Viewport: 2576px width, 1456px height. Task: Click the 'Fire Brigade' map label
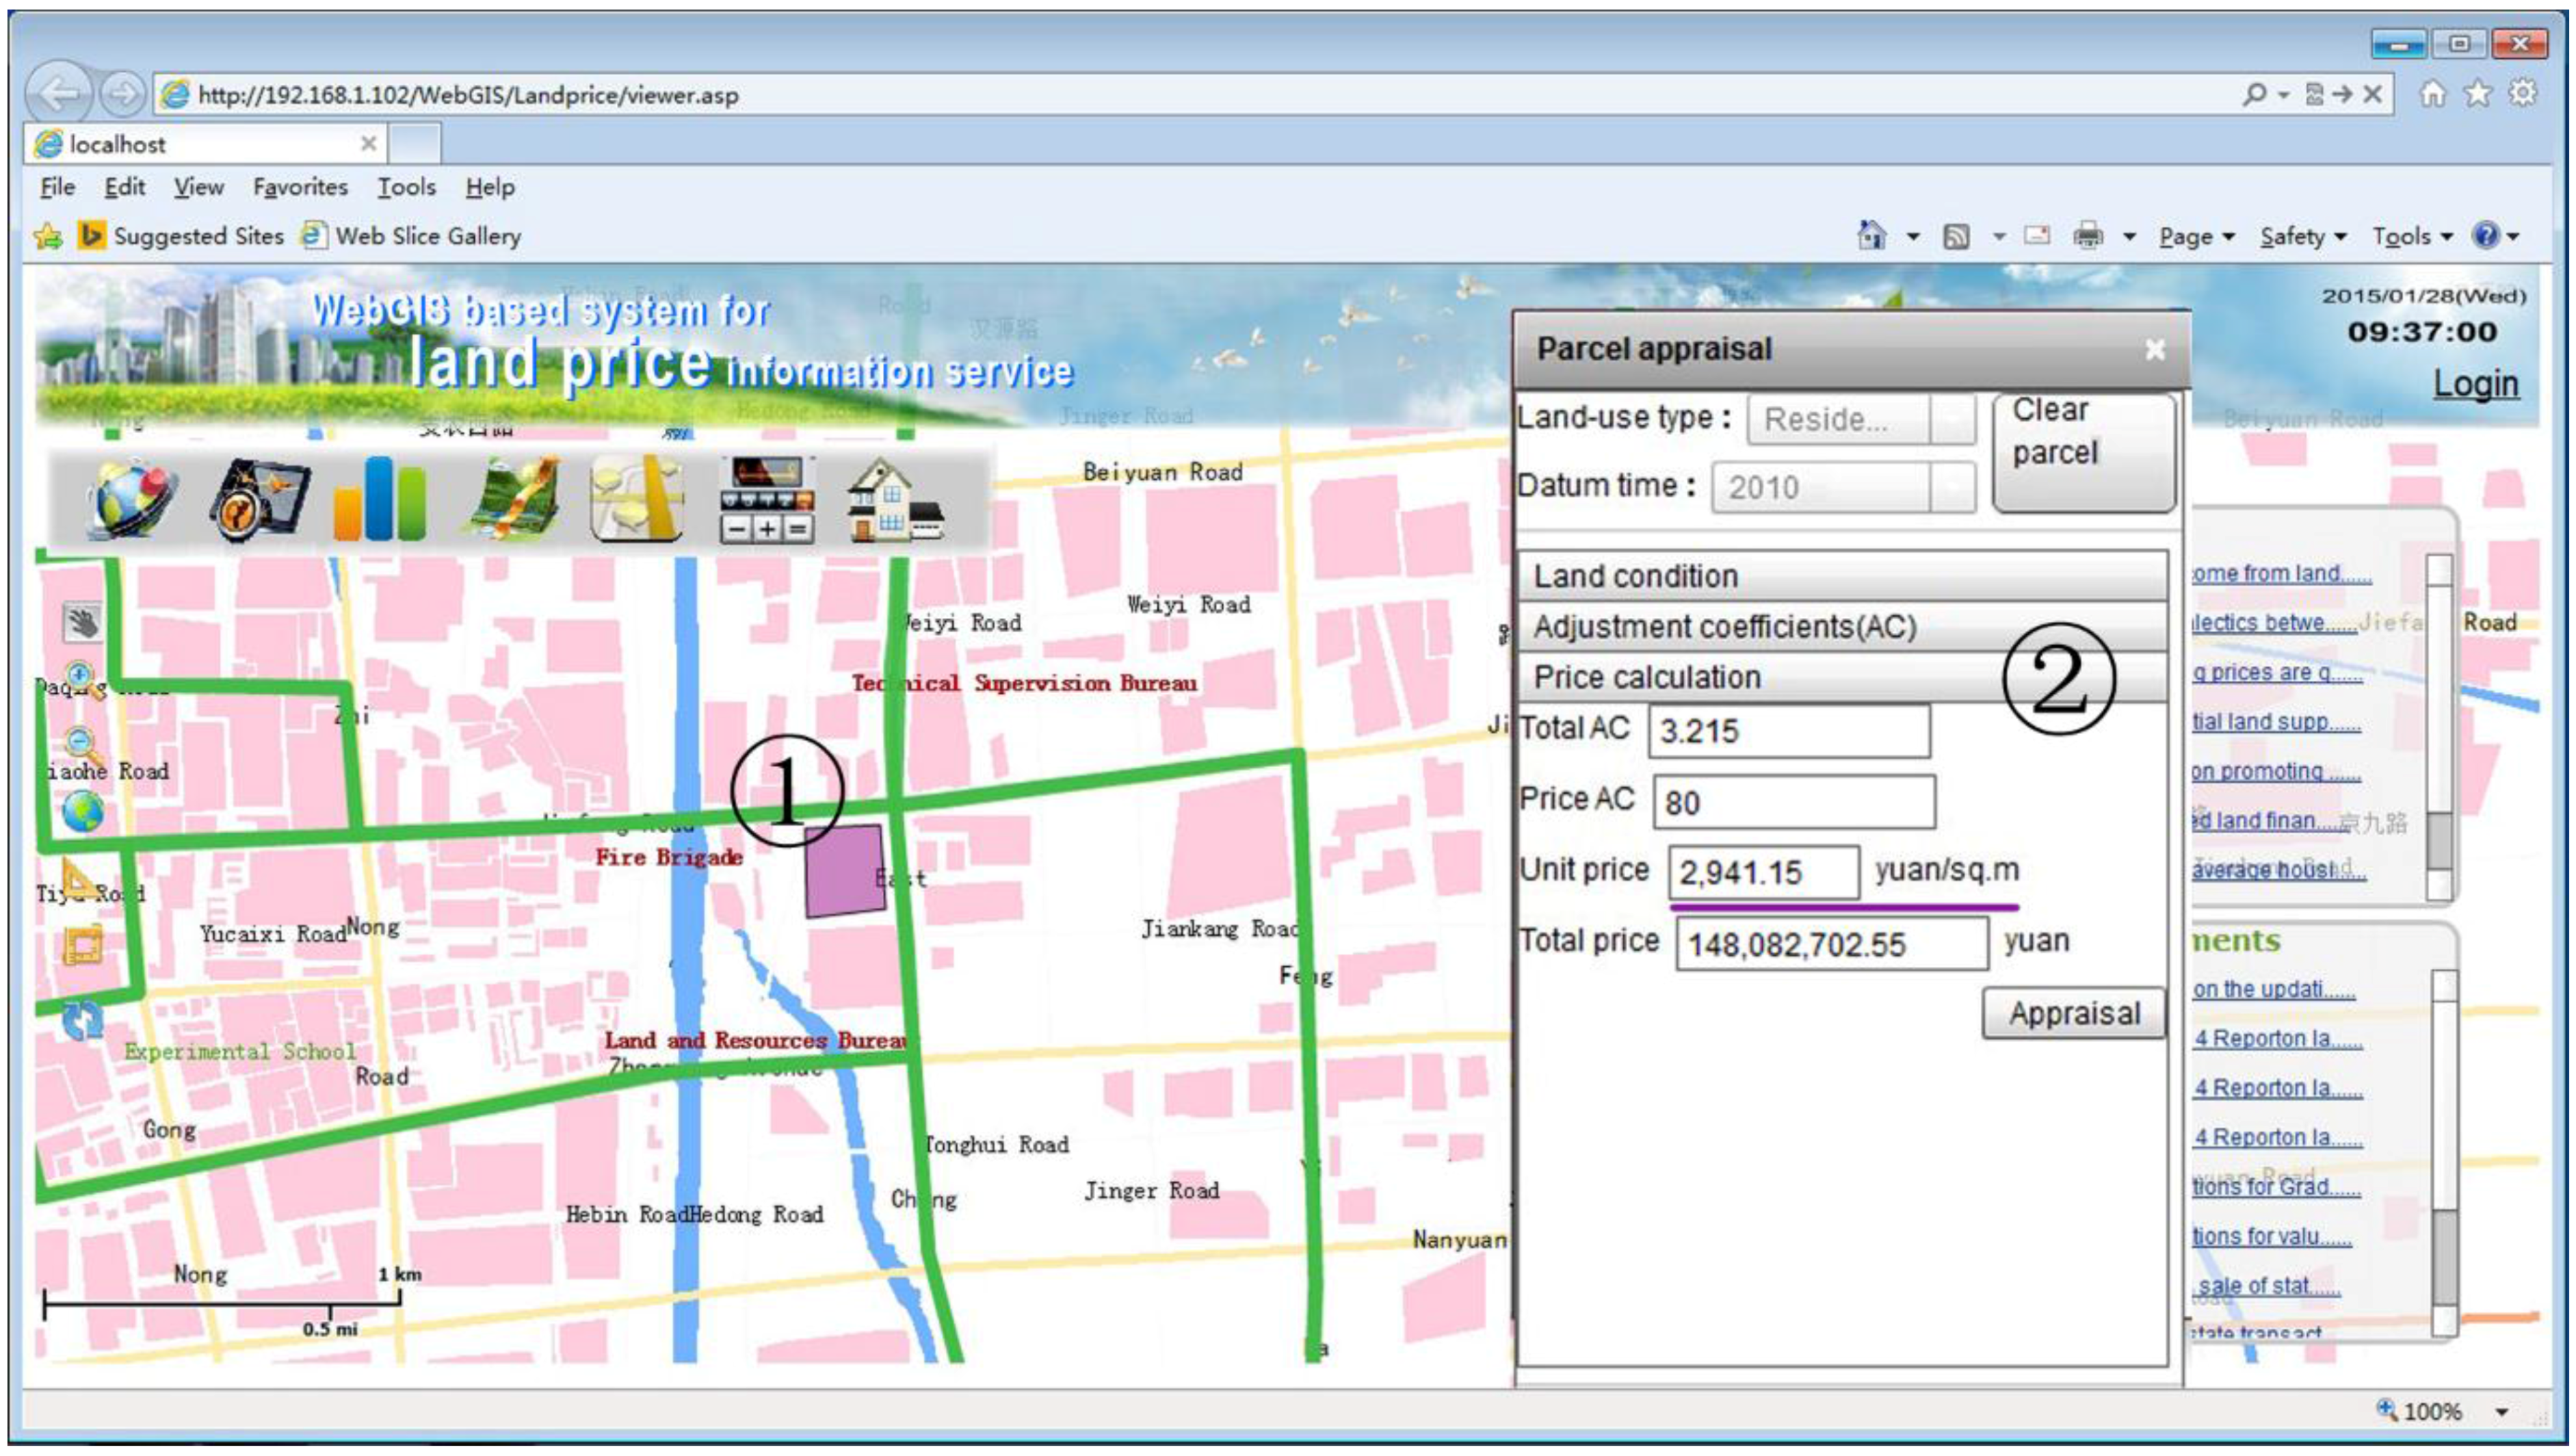point(669,857)
